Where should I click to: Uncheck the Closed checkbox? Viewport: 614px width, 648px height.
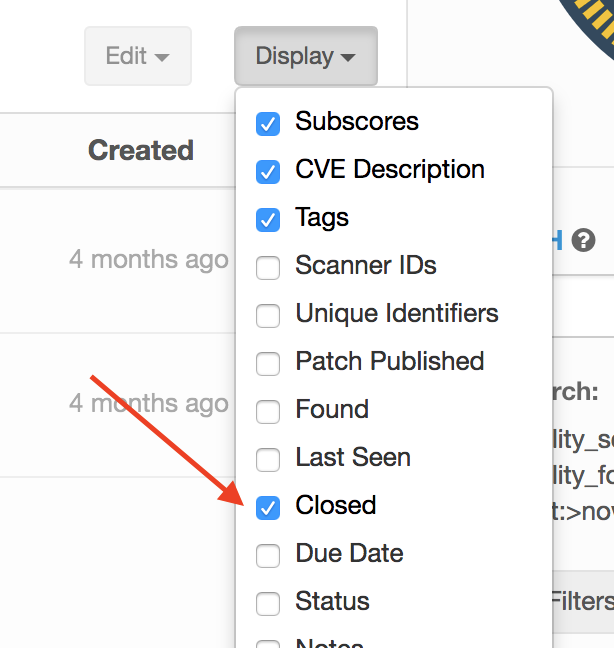(x=268, y=508)
